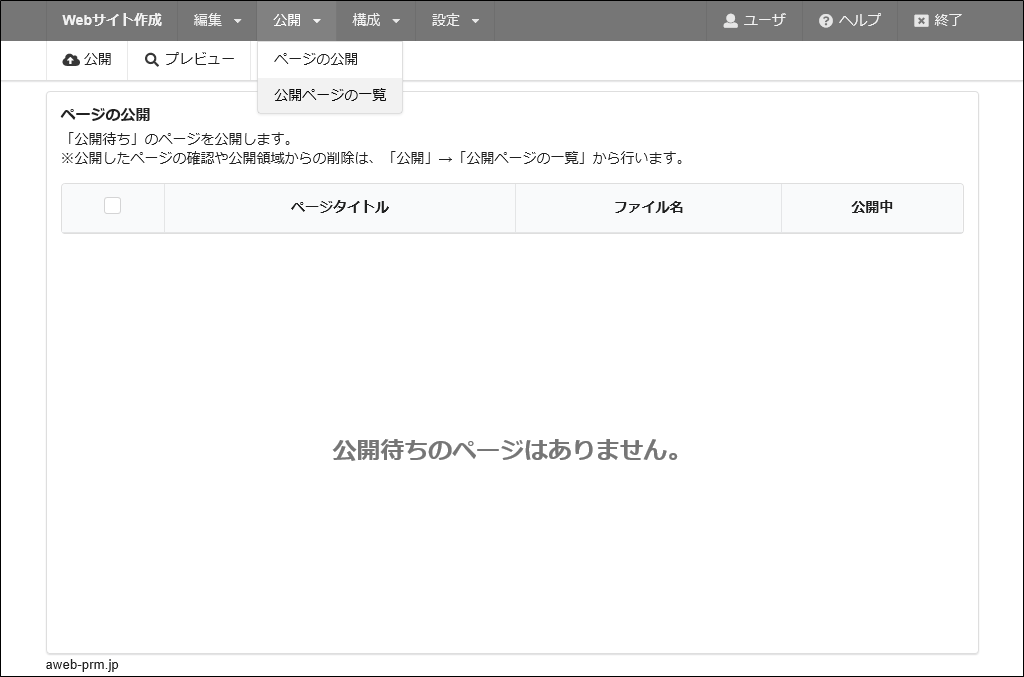
Task: Expand the 構成 dropdown menu
Action: point(375,20)
